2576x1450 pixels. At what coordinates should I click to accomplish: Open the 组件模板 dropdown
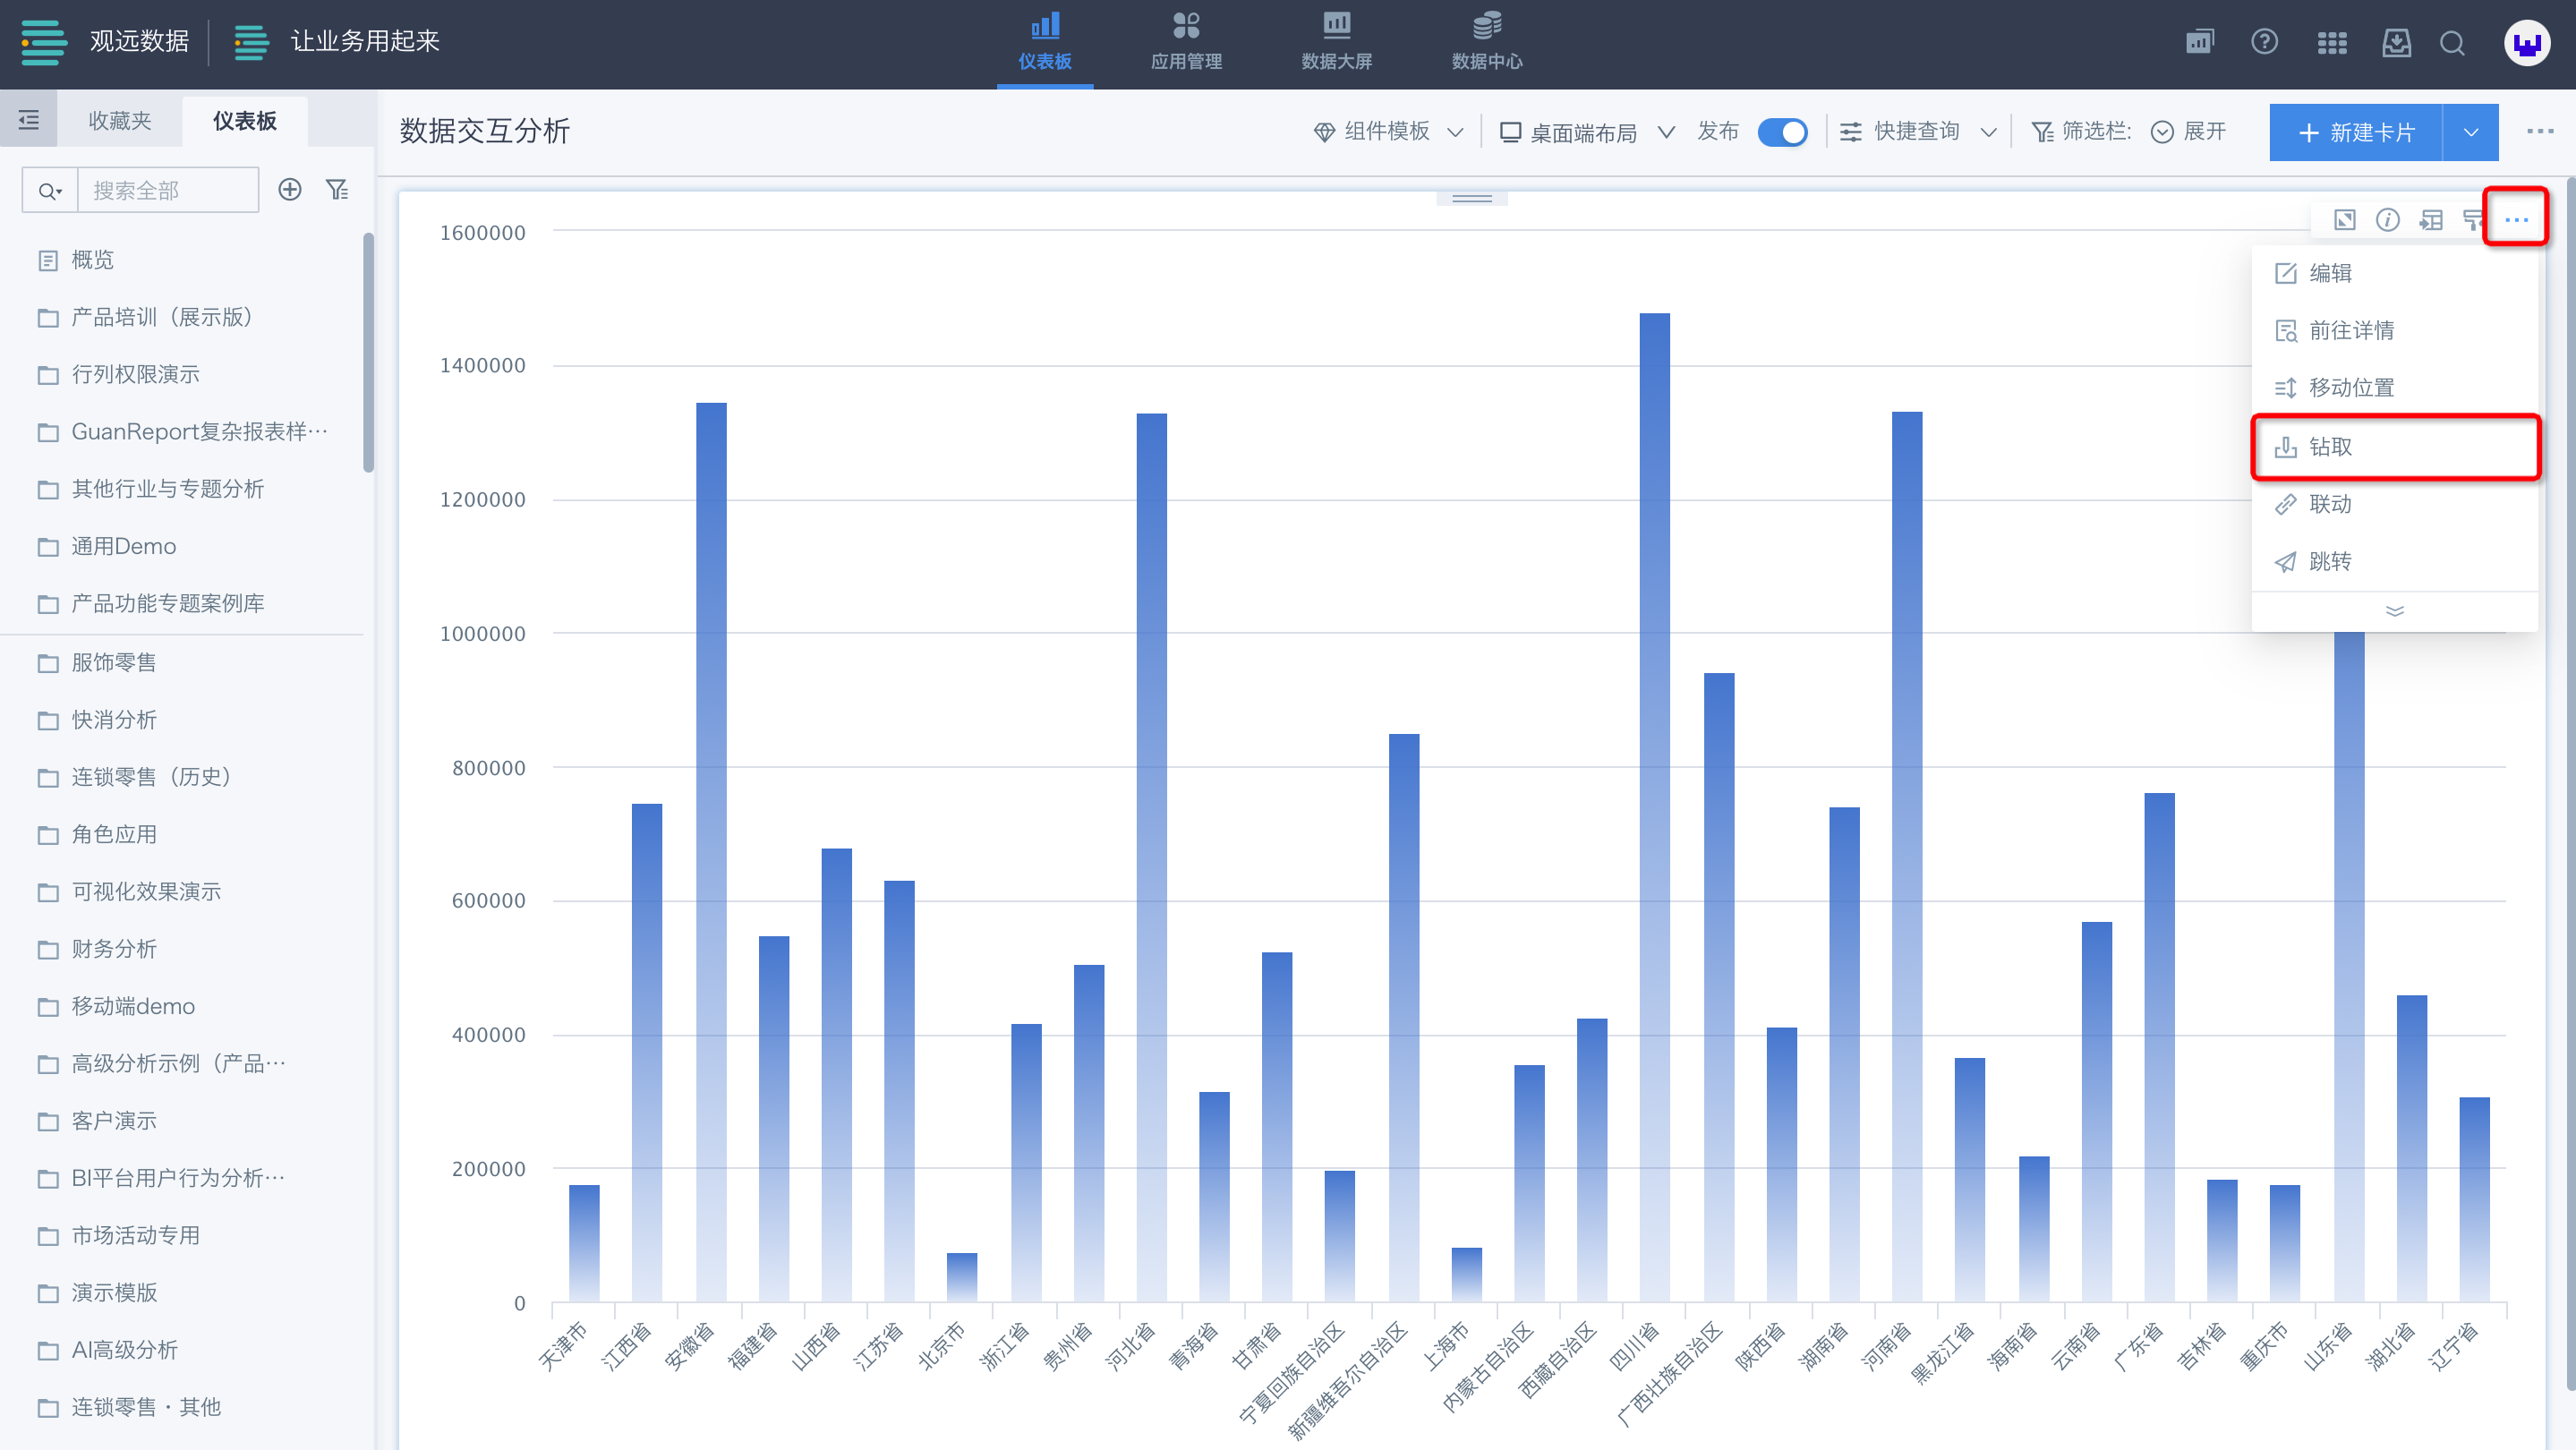(x=1388, y=132)
